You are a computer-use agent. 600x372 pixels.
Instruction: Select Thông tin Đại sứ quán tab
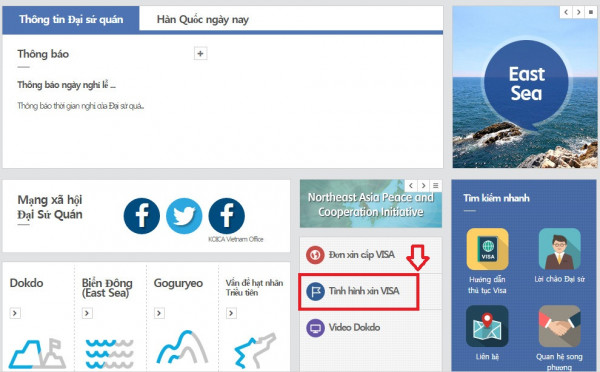tap(71, 20)
